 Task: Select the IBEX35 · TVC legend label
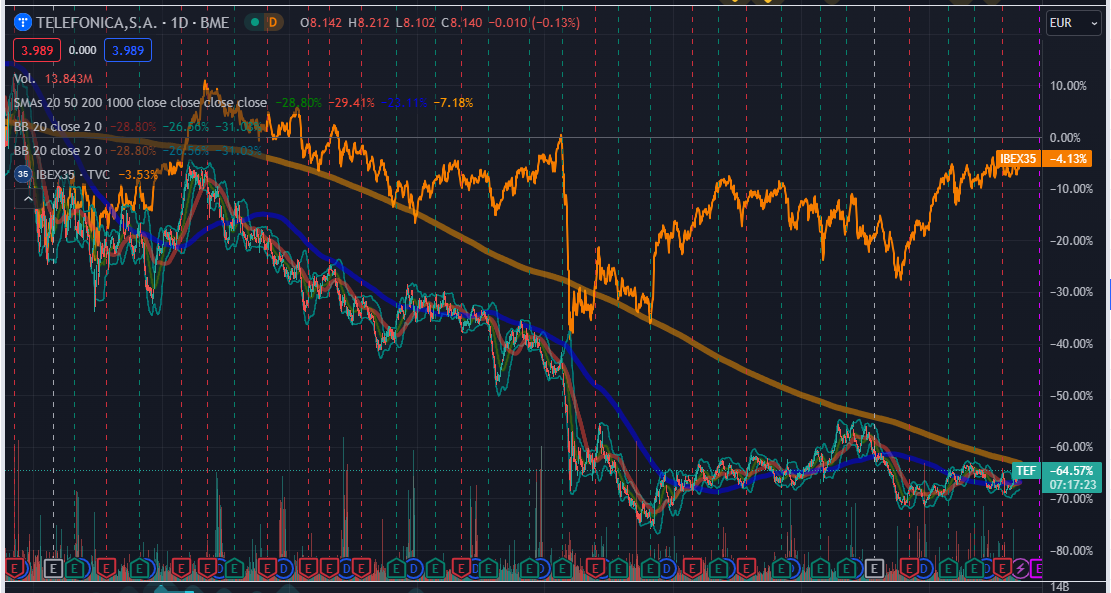(73, 174)
